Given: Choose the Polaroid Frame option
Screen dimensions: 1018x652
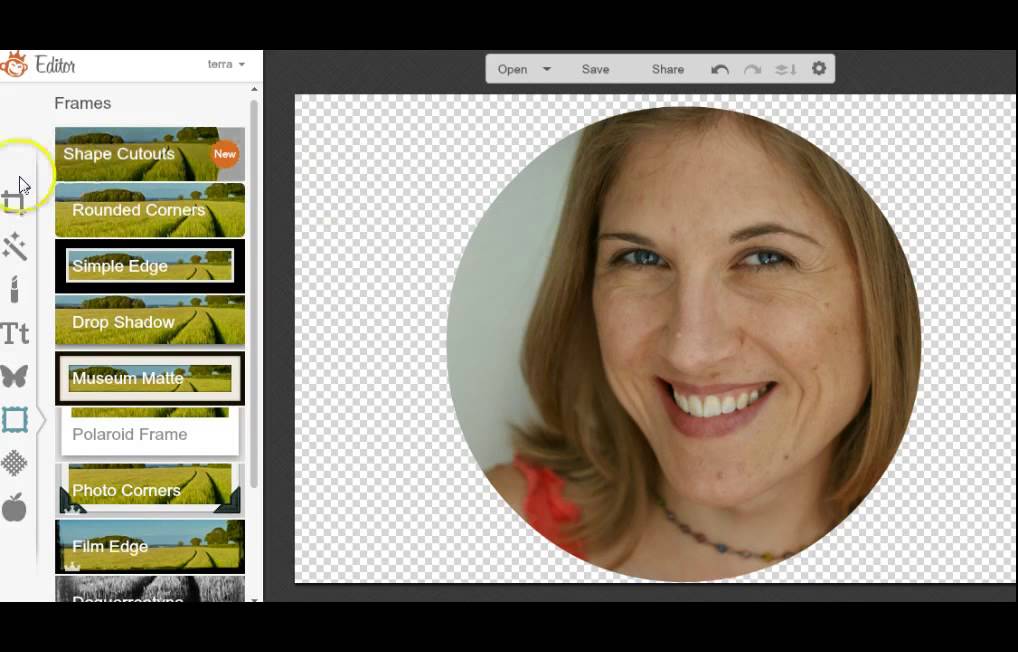Looking at the screenshot, I should (x=150, y=434).
